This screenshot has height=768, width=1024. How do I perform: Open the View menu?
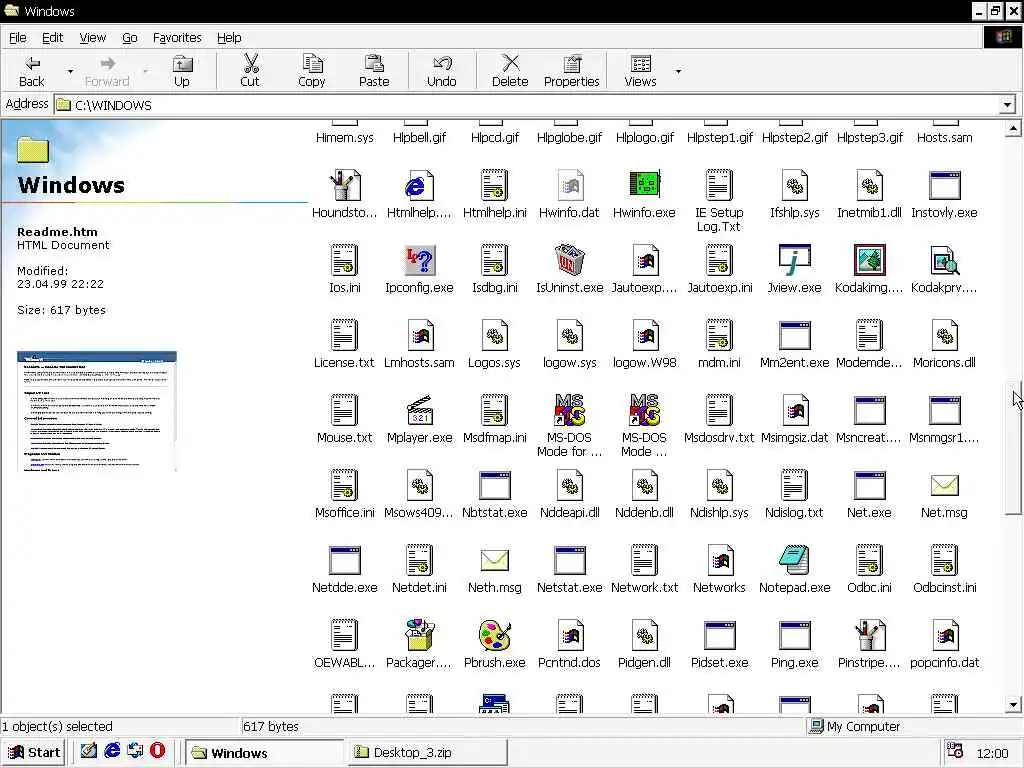tap(92, 38)
